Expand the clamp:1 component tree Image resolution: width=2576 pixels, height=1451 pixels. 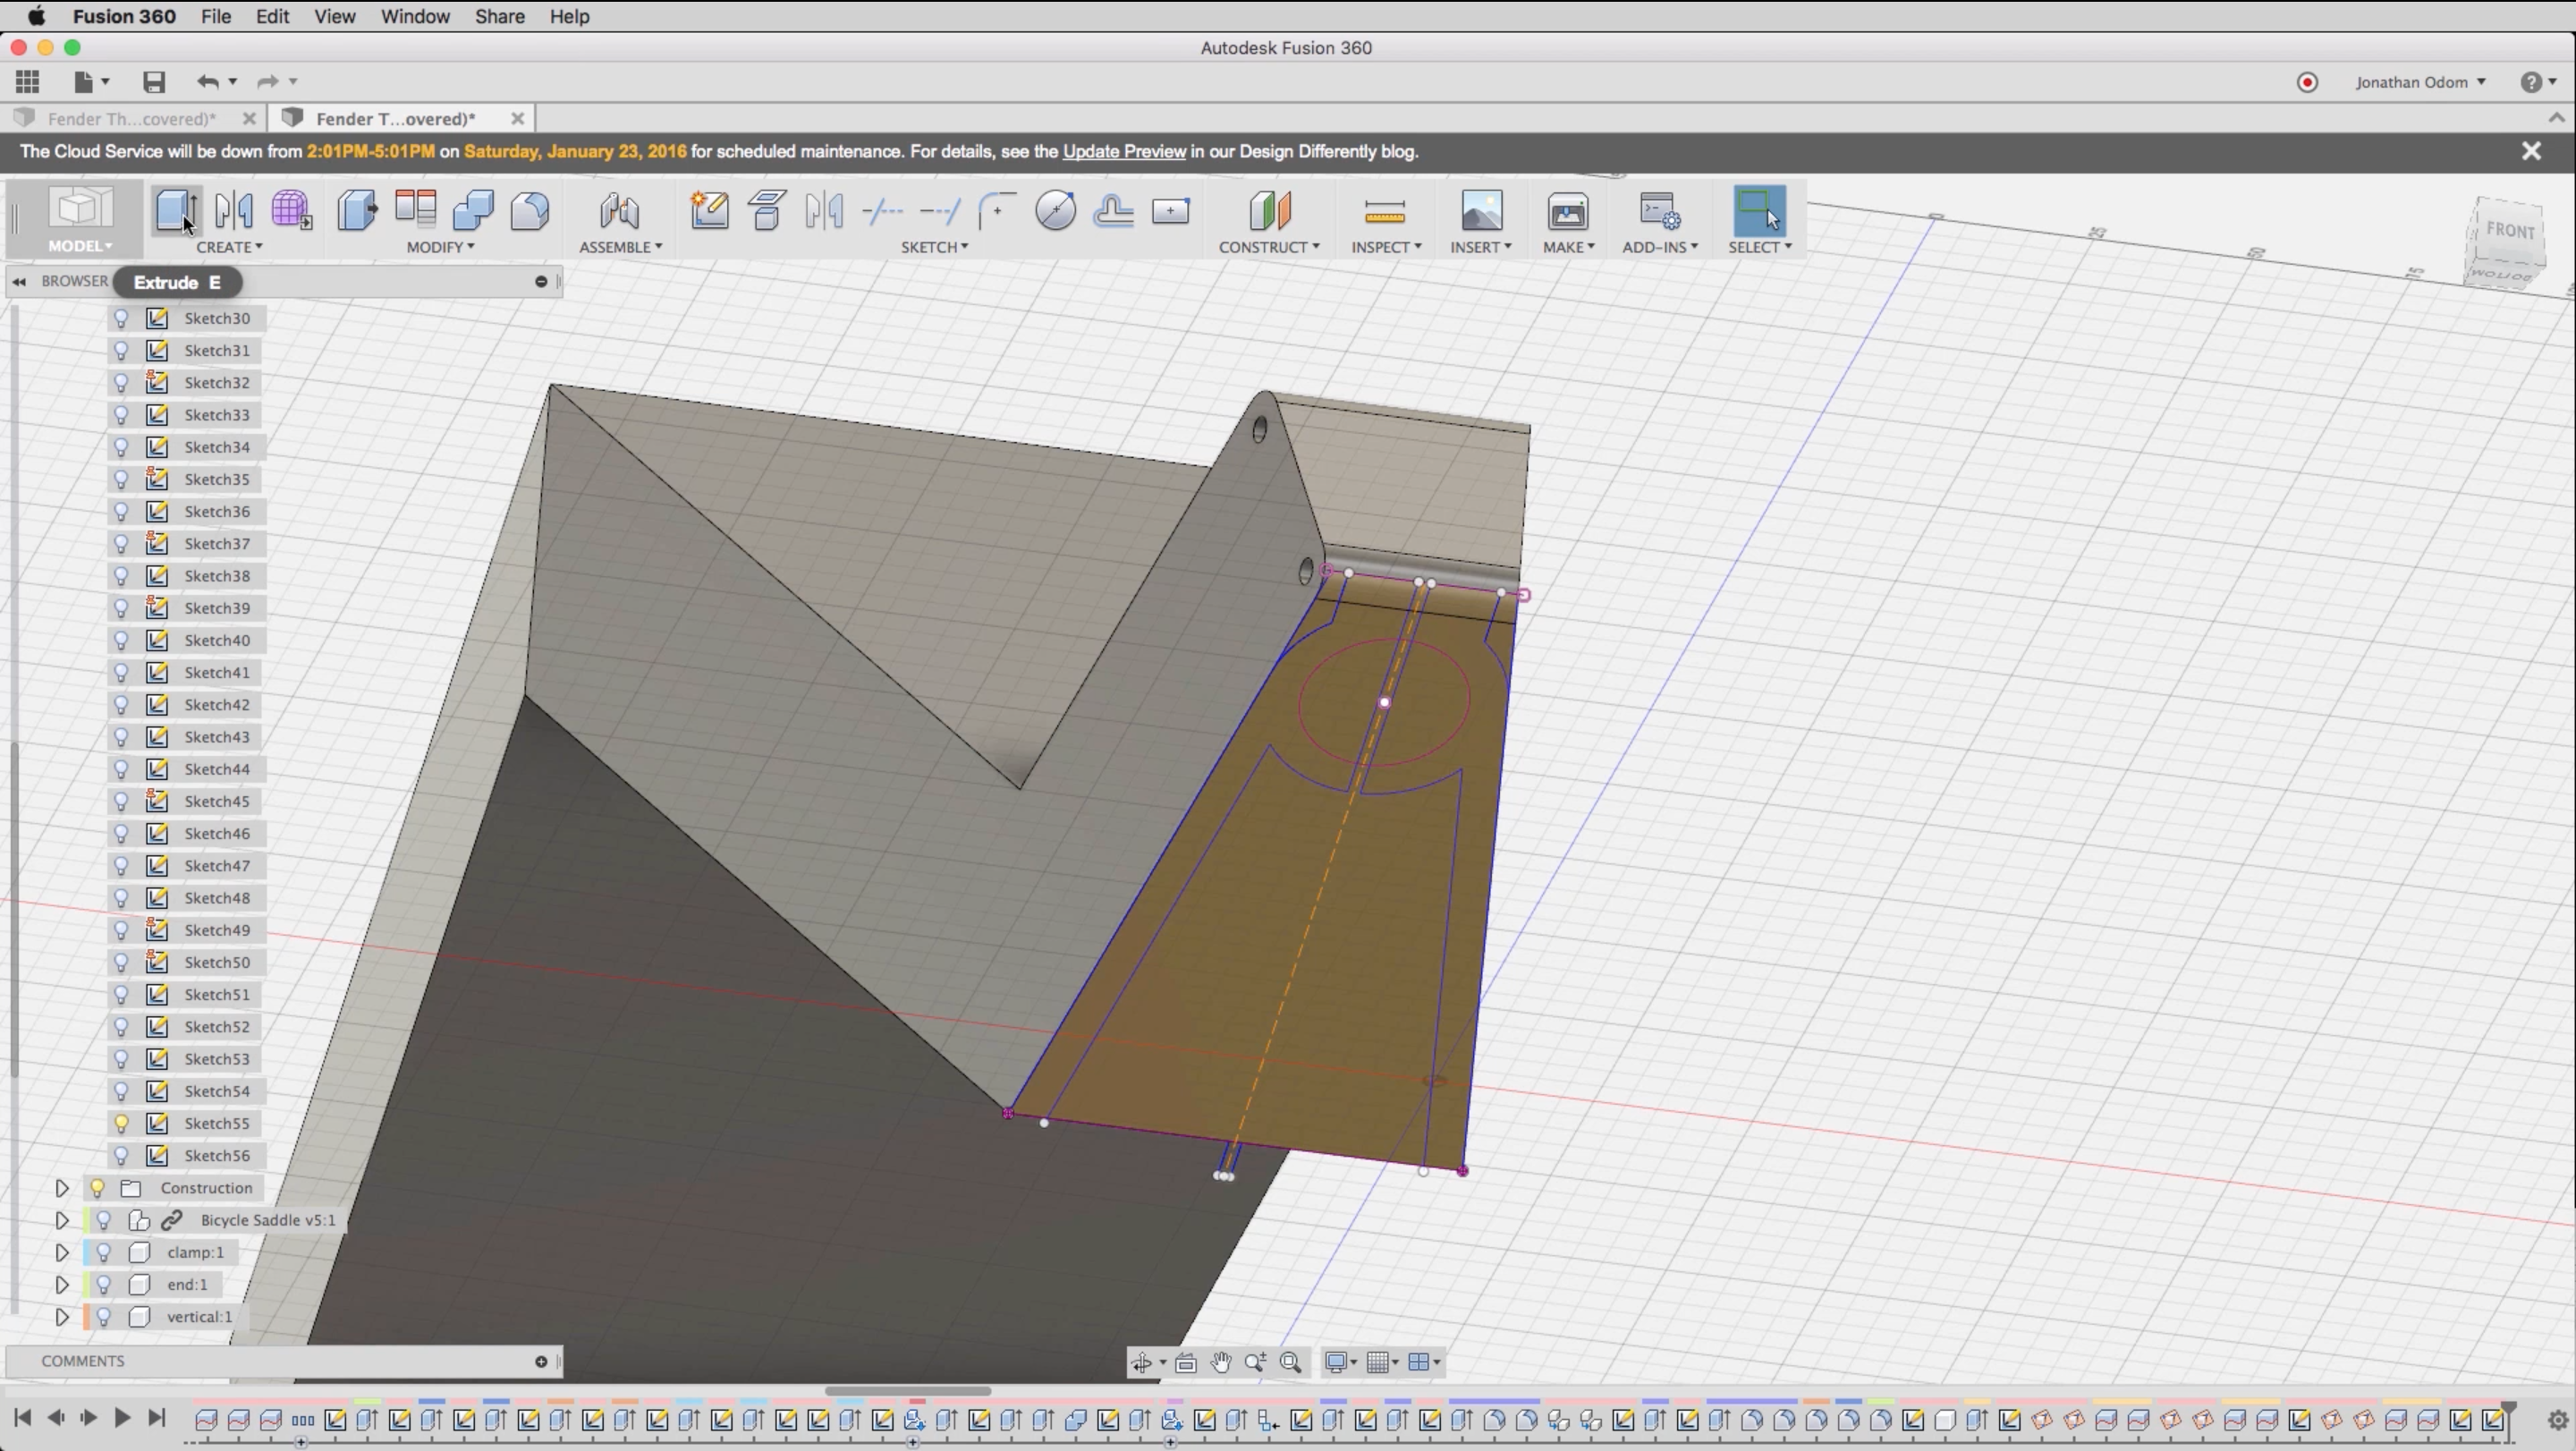click(x=61, y=1252)
